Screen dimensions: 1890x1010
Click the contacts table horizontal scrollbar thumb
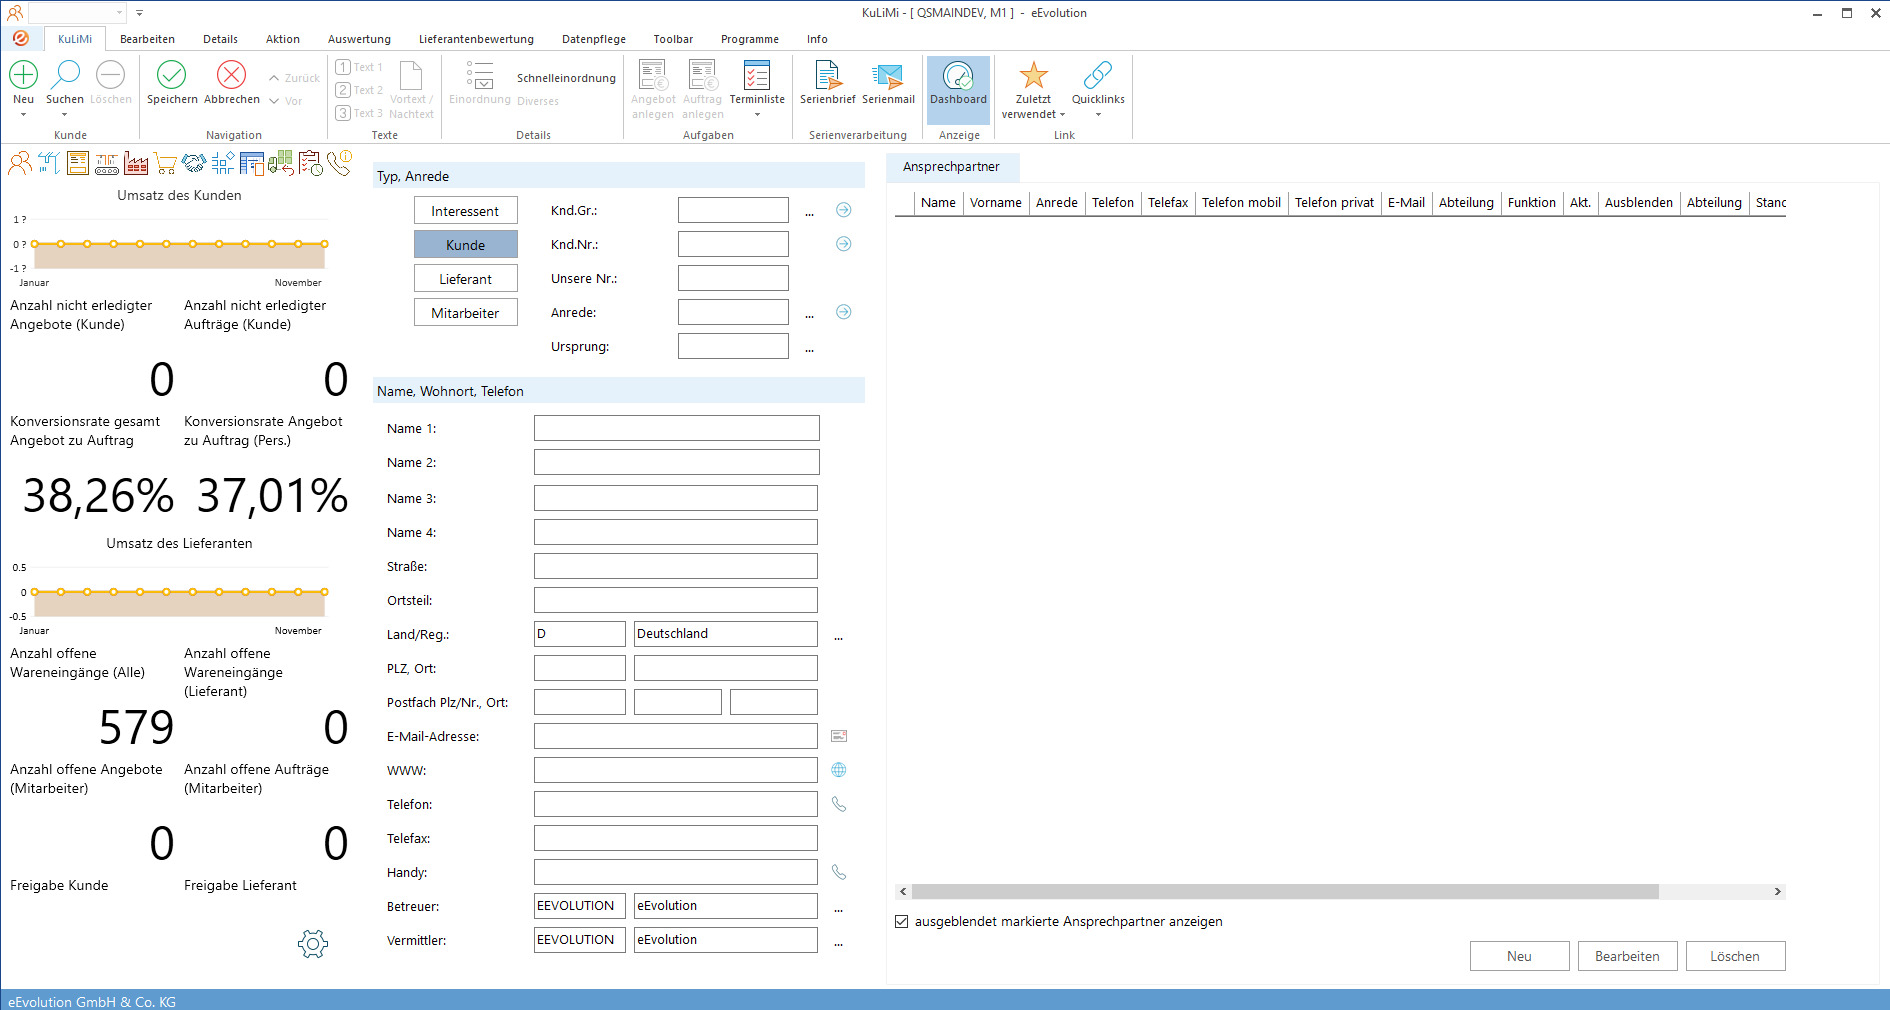[x=1285, y=891]
